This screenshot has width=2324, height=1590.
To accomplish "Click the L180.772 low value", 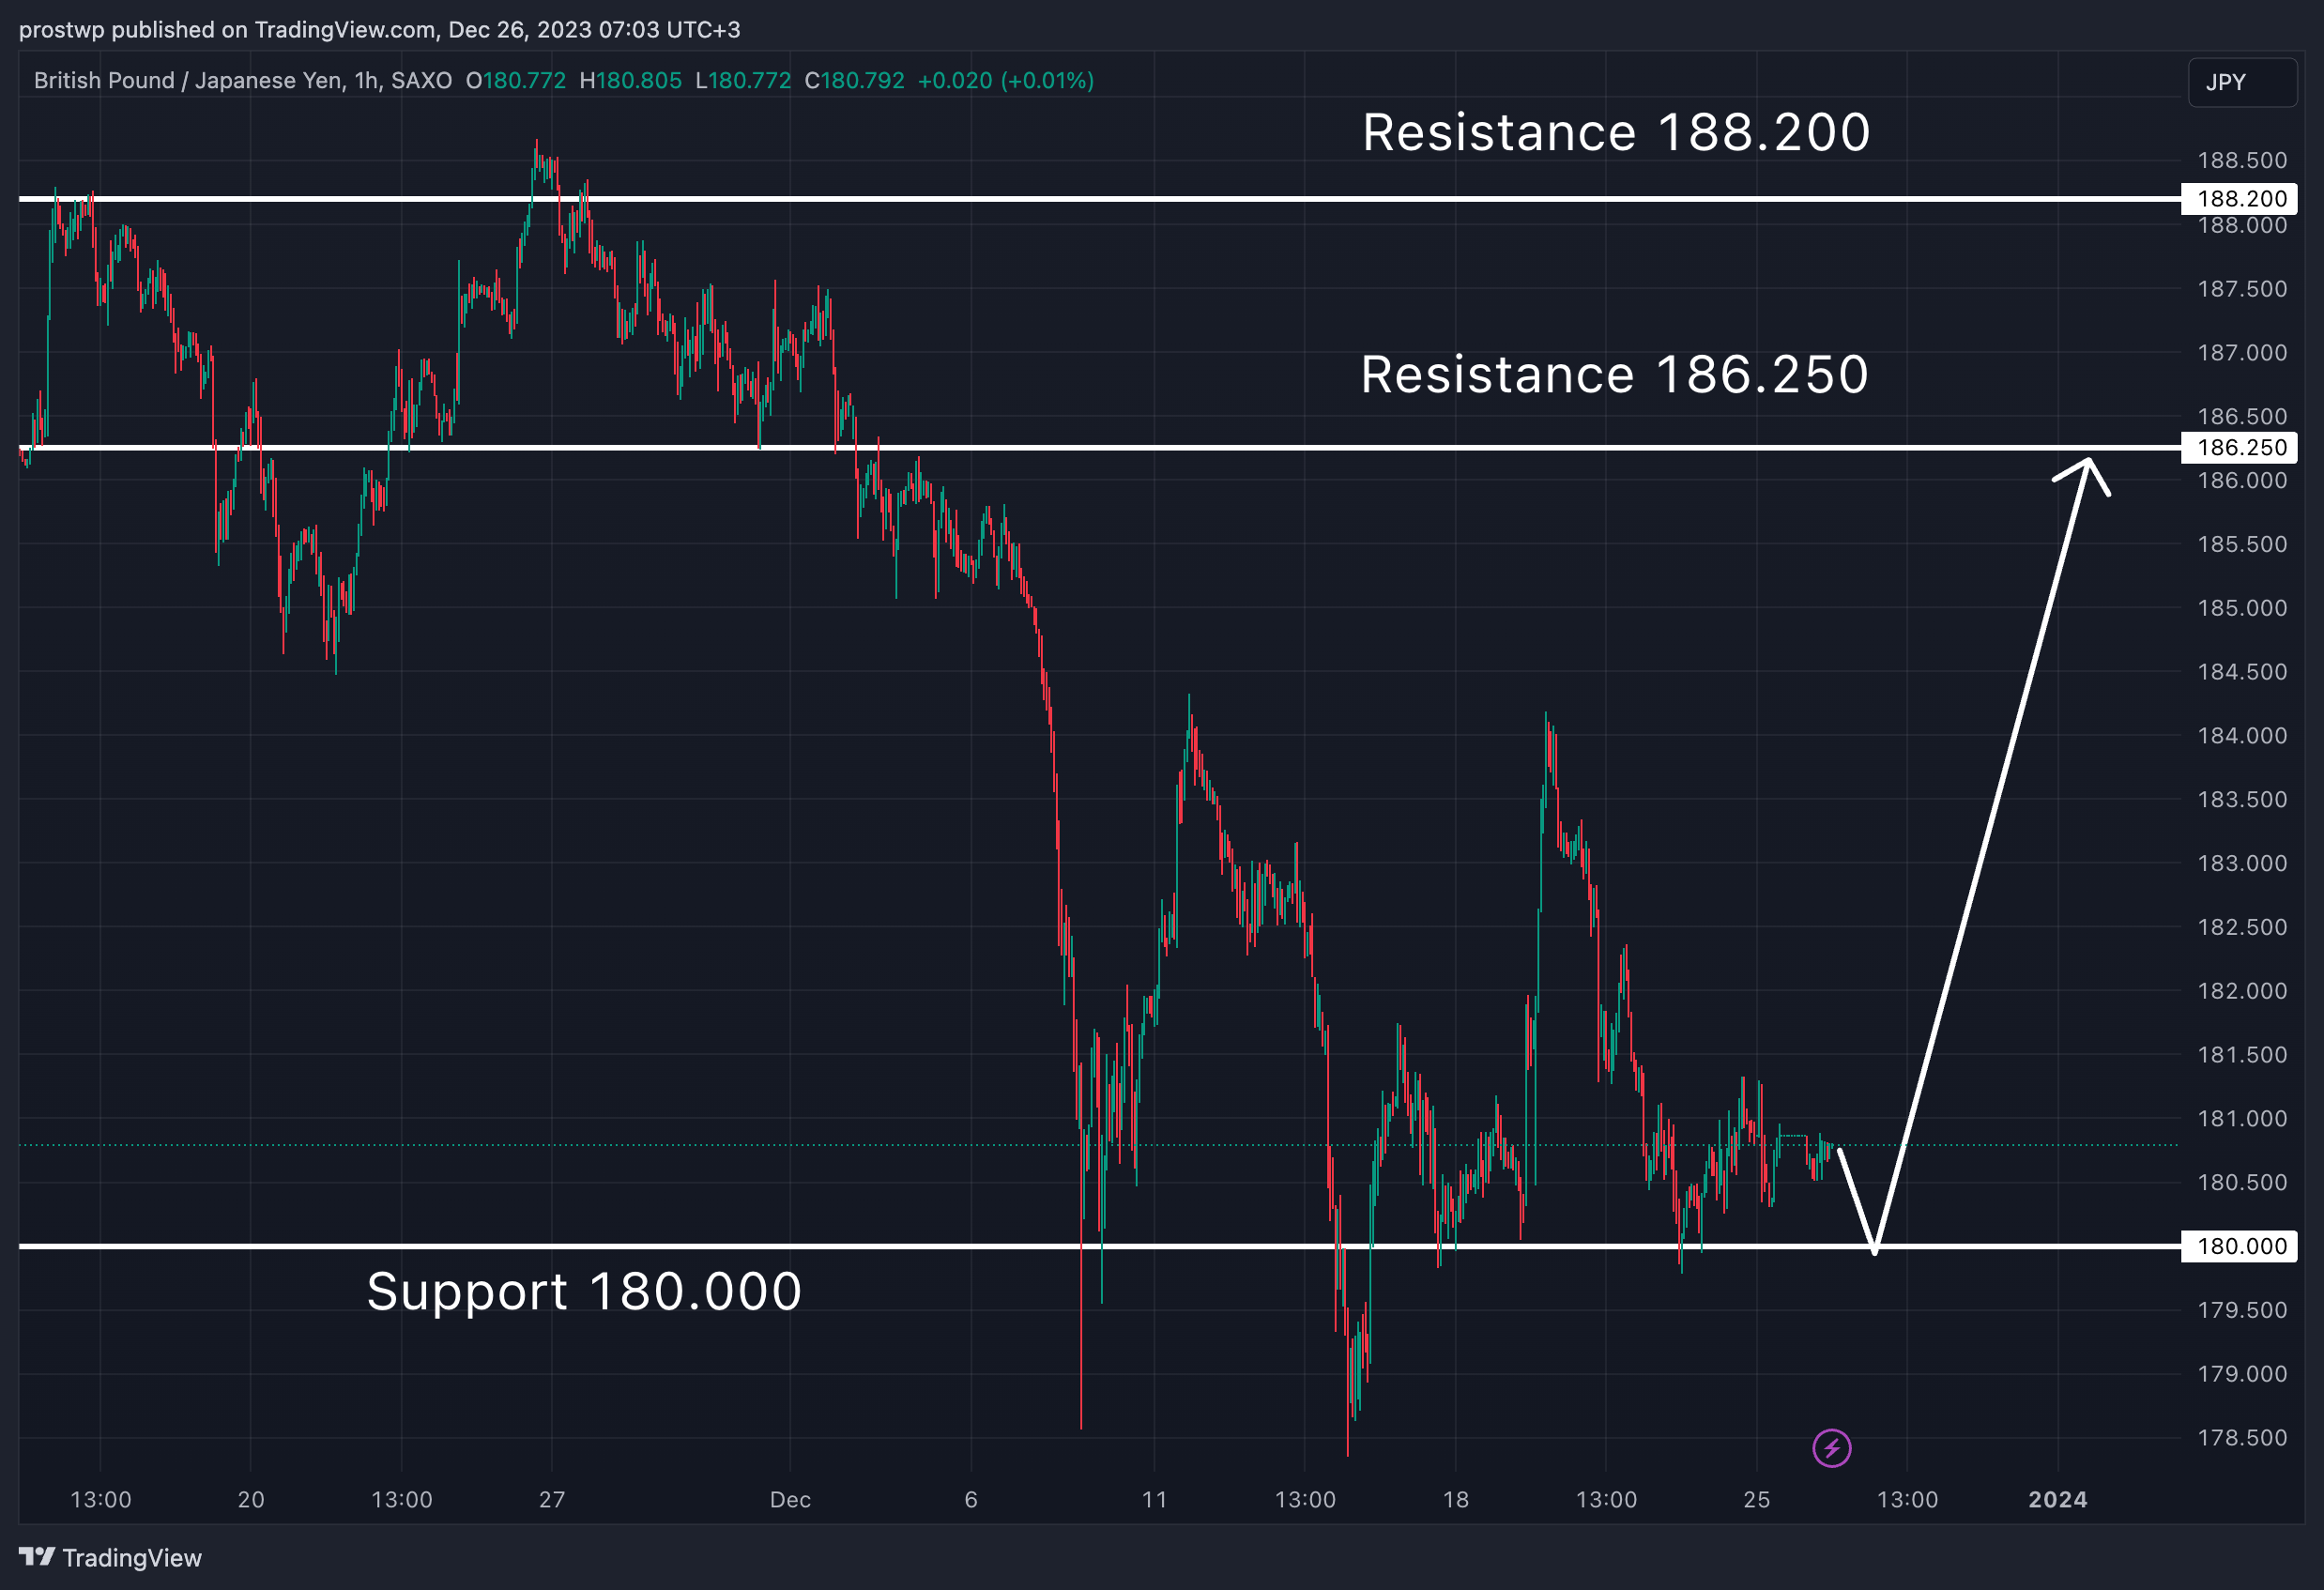I will pyautogui.click(x=743, y=81).
